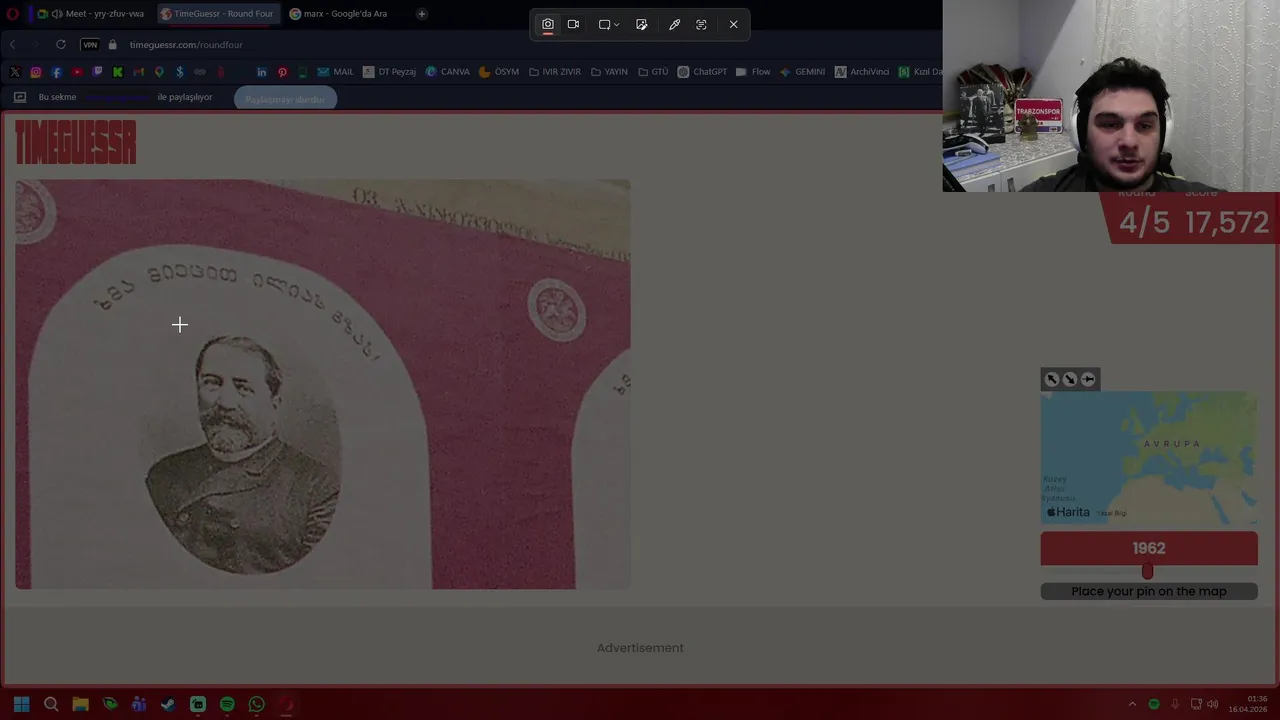Image resolution: width=1280 pixels, height=720 pixels.
Task: Open the volume control in system tray
Action: 1213,704
